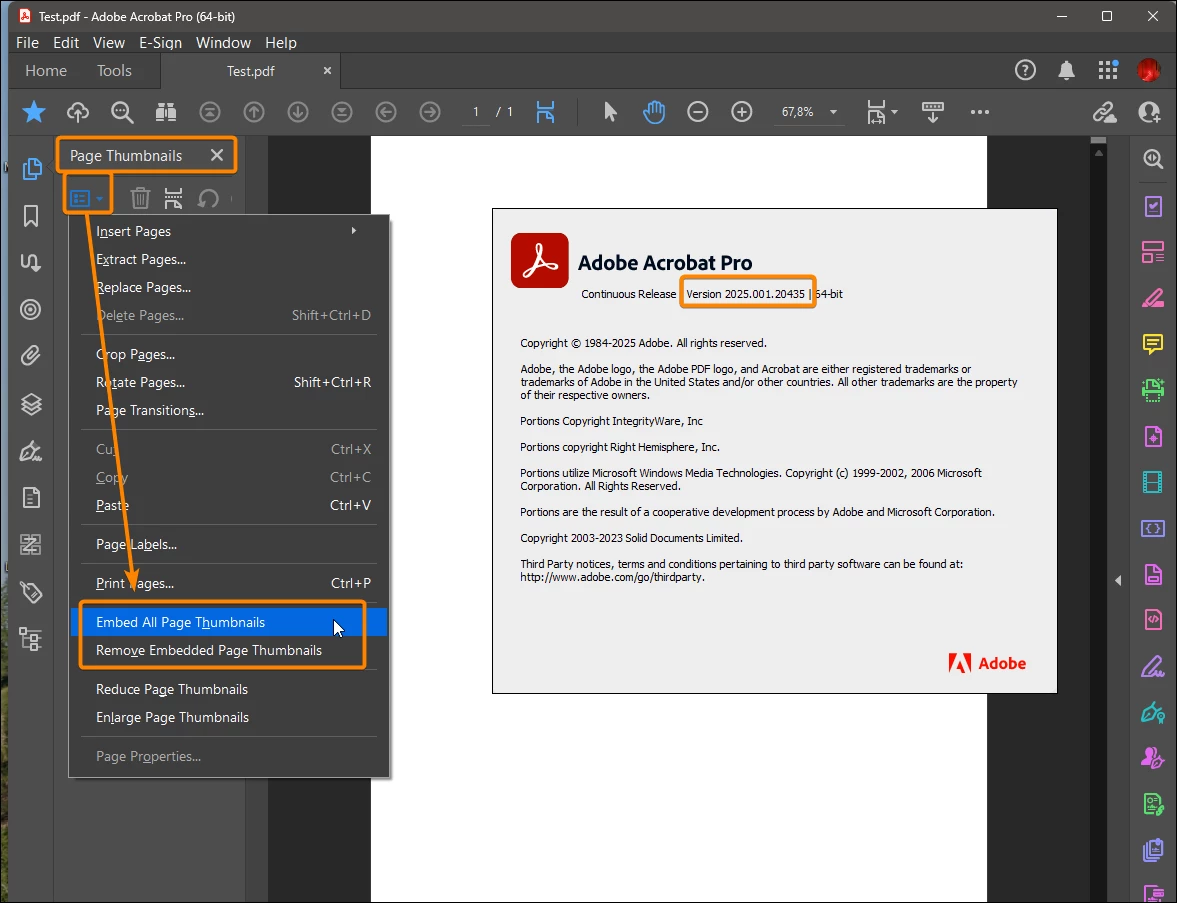The height and width of the screenshot is (903, 1177).
Task: Open the Tags panel icon in left sidebar
Action: (31, 593)
